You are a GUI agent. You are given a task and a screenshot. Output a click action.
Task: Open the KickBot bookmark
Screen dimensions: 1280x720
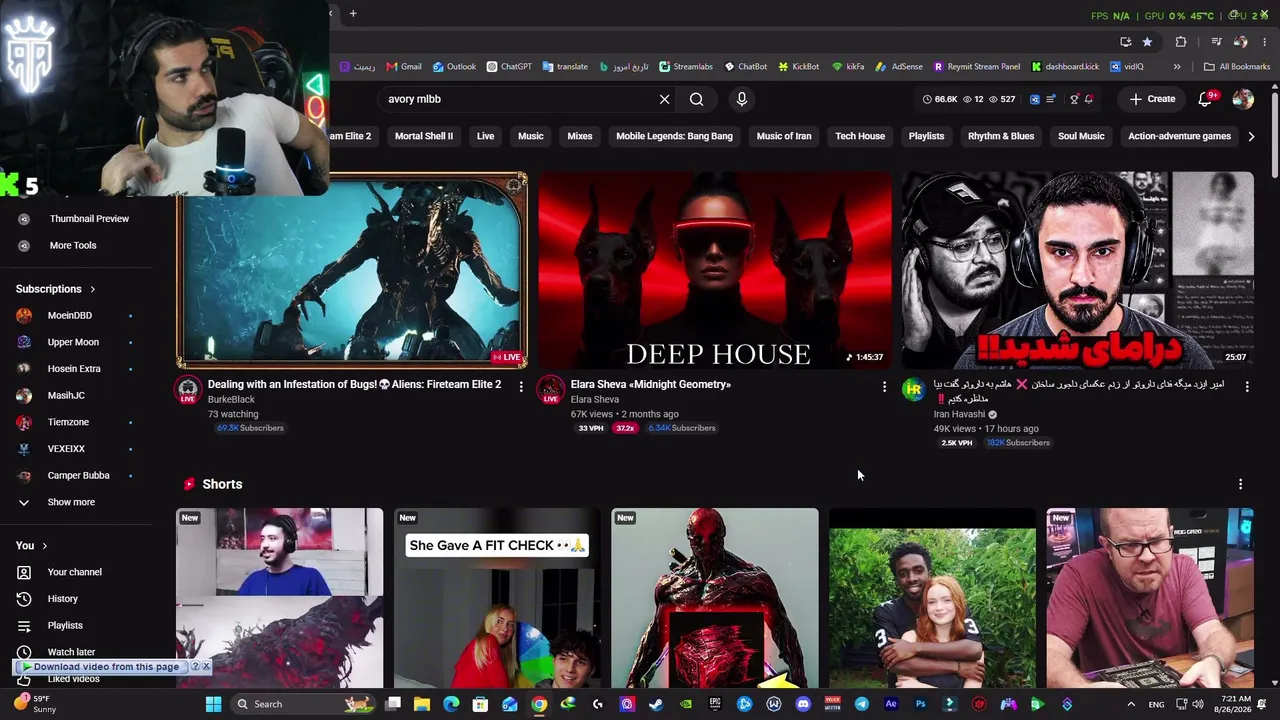click(x=799, y=67)
